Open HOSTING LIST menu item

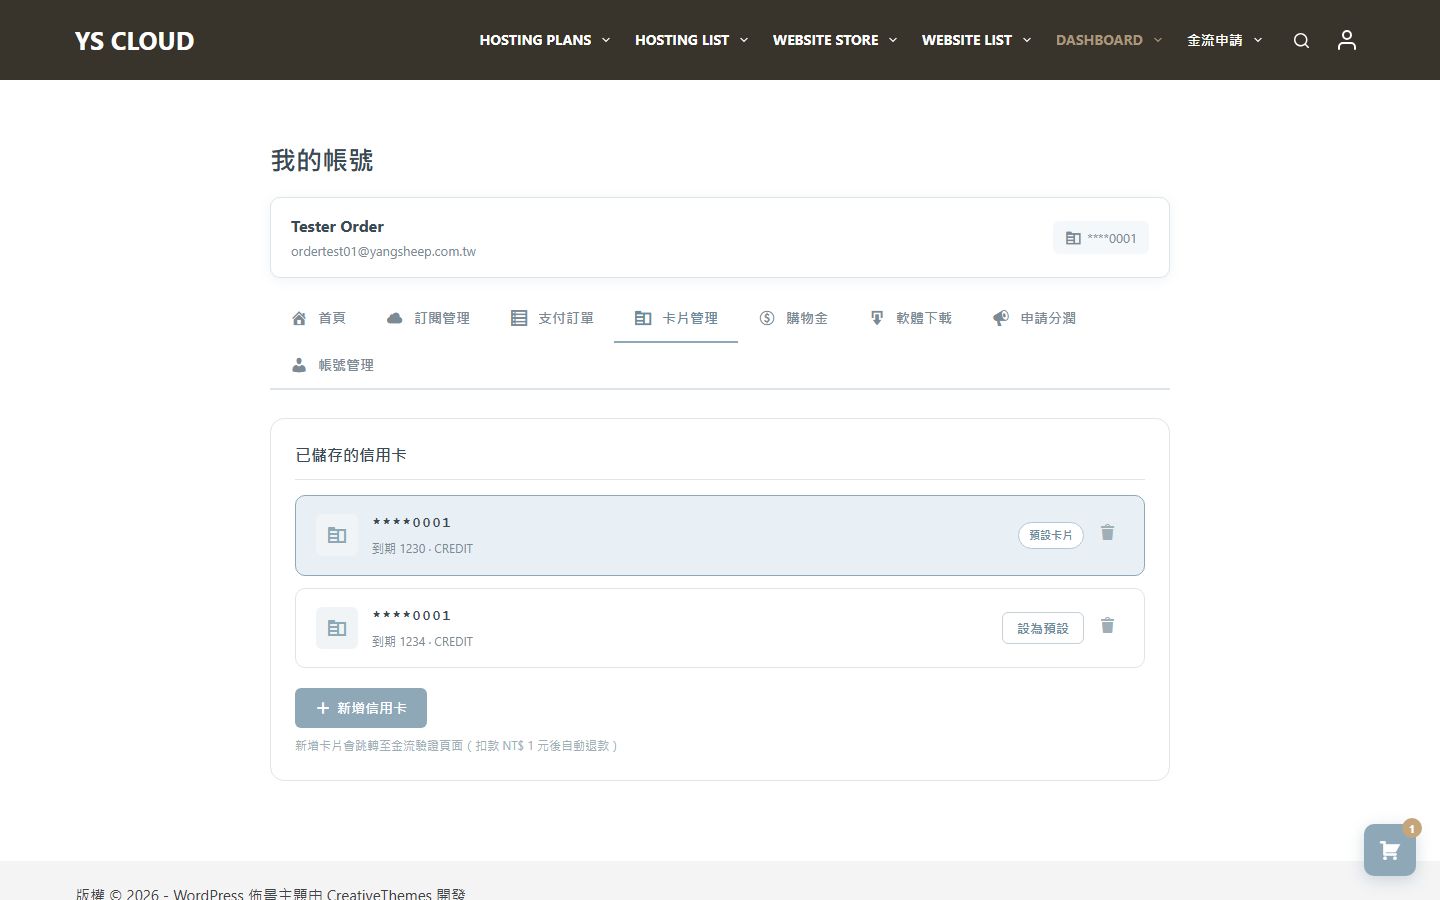pos(682,40)
